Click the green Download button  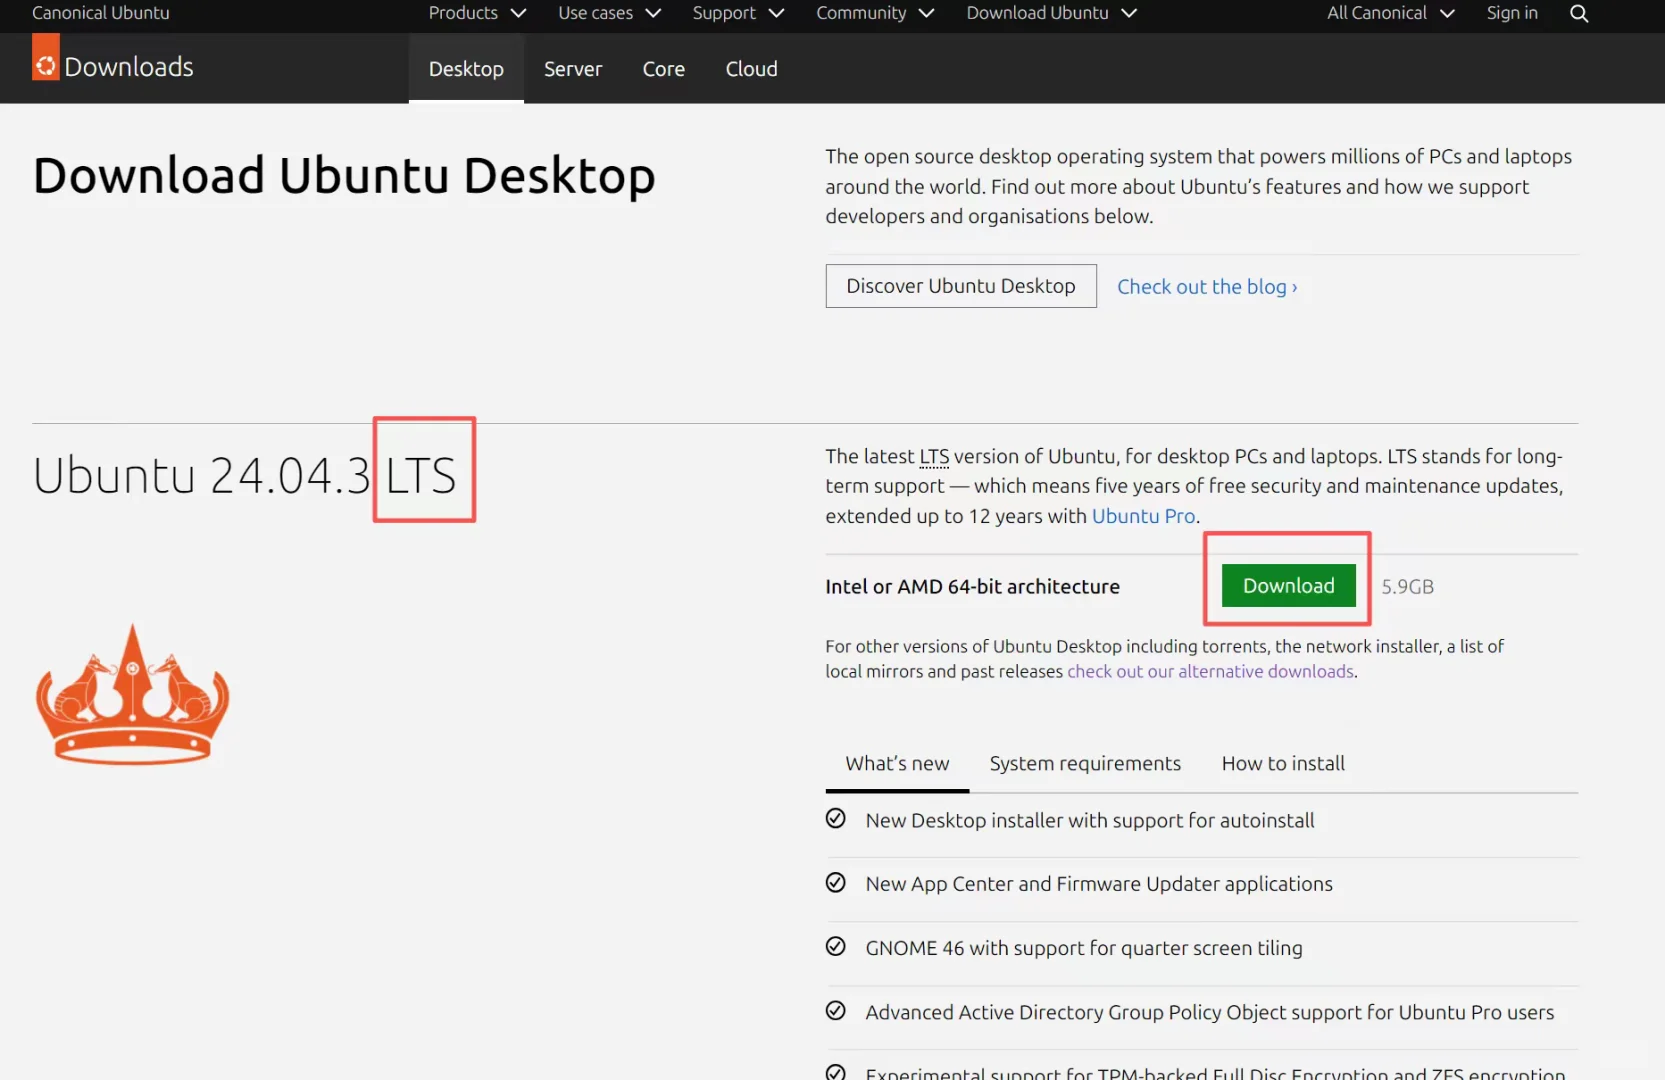pos(1288,586)
